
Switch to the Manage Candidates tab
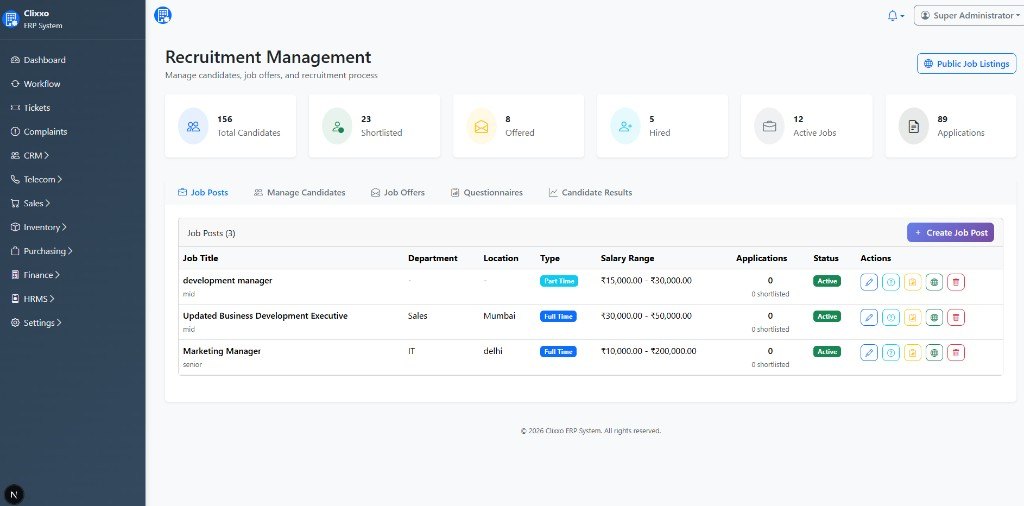tap(300, 193)
